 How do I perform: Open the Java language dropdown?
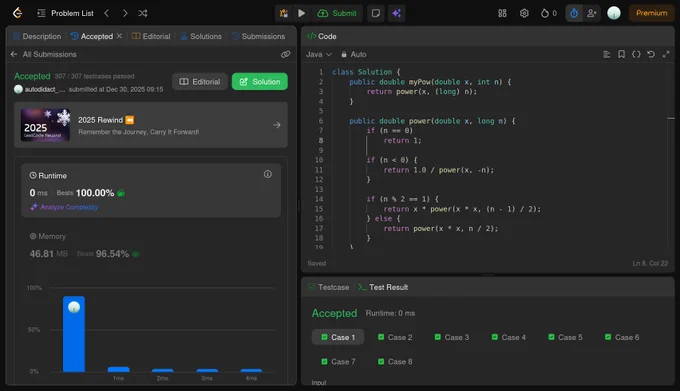click(319, 54)
